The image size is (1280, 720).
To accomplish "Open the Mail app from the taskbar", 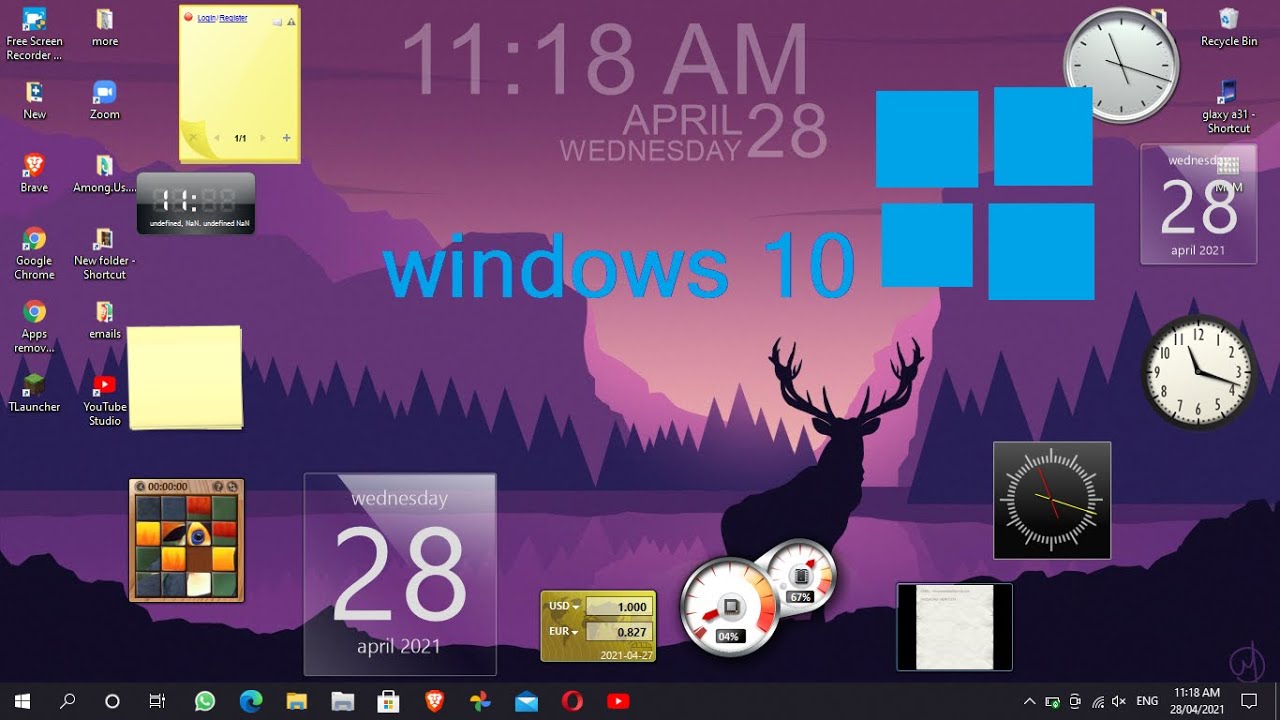I will (526, 701).
